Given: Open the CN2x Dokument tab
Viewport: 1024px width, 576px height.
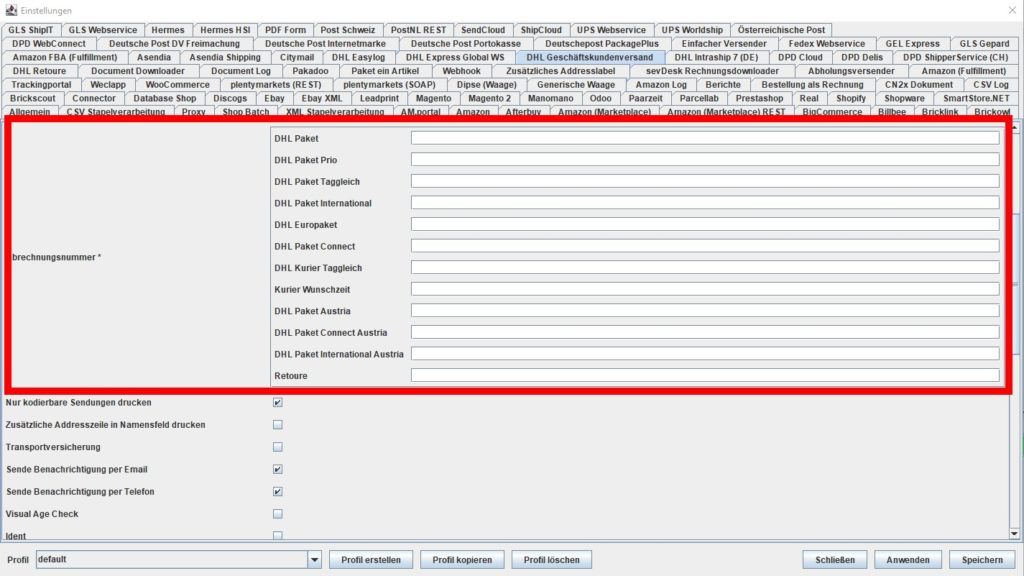Looking at the screenshot, I should coord(918,85).
